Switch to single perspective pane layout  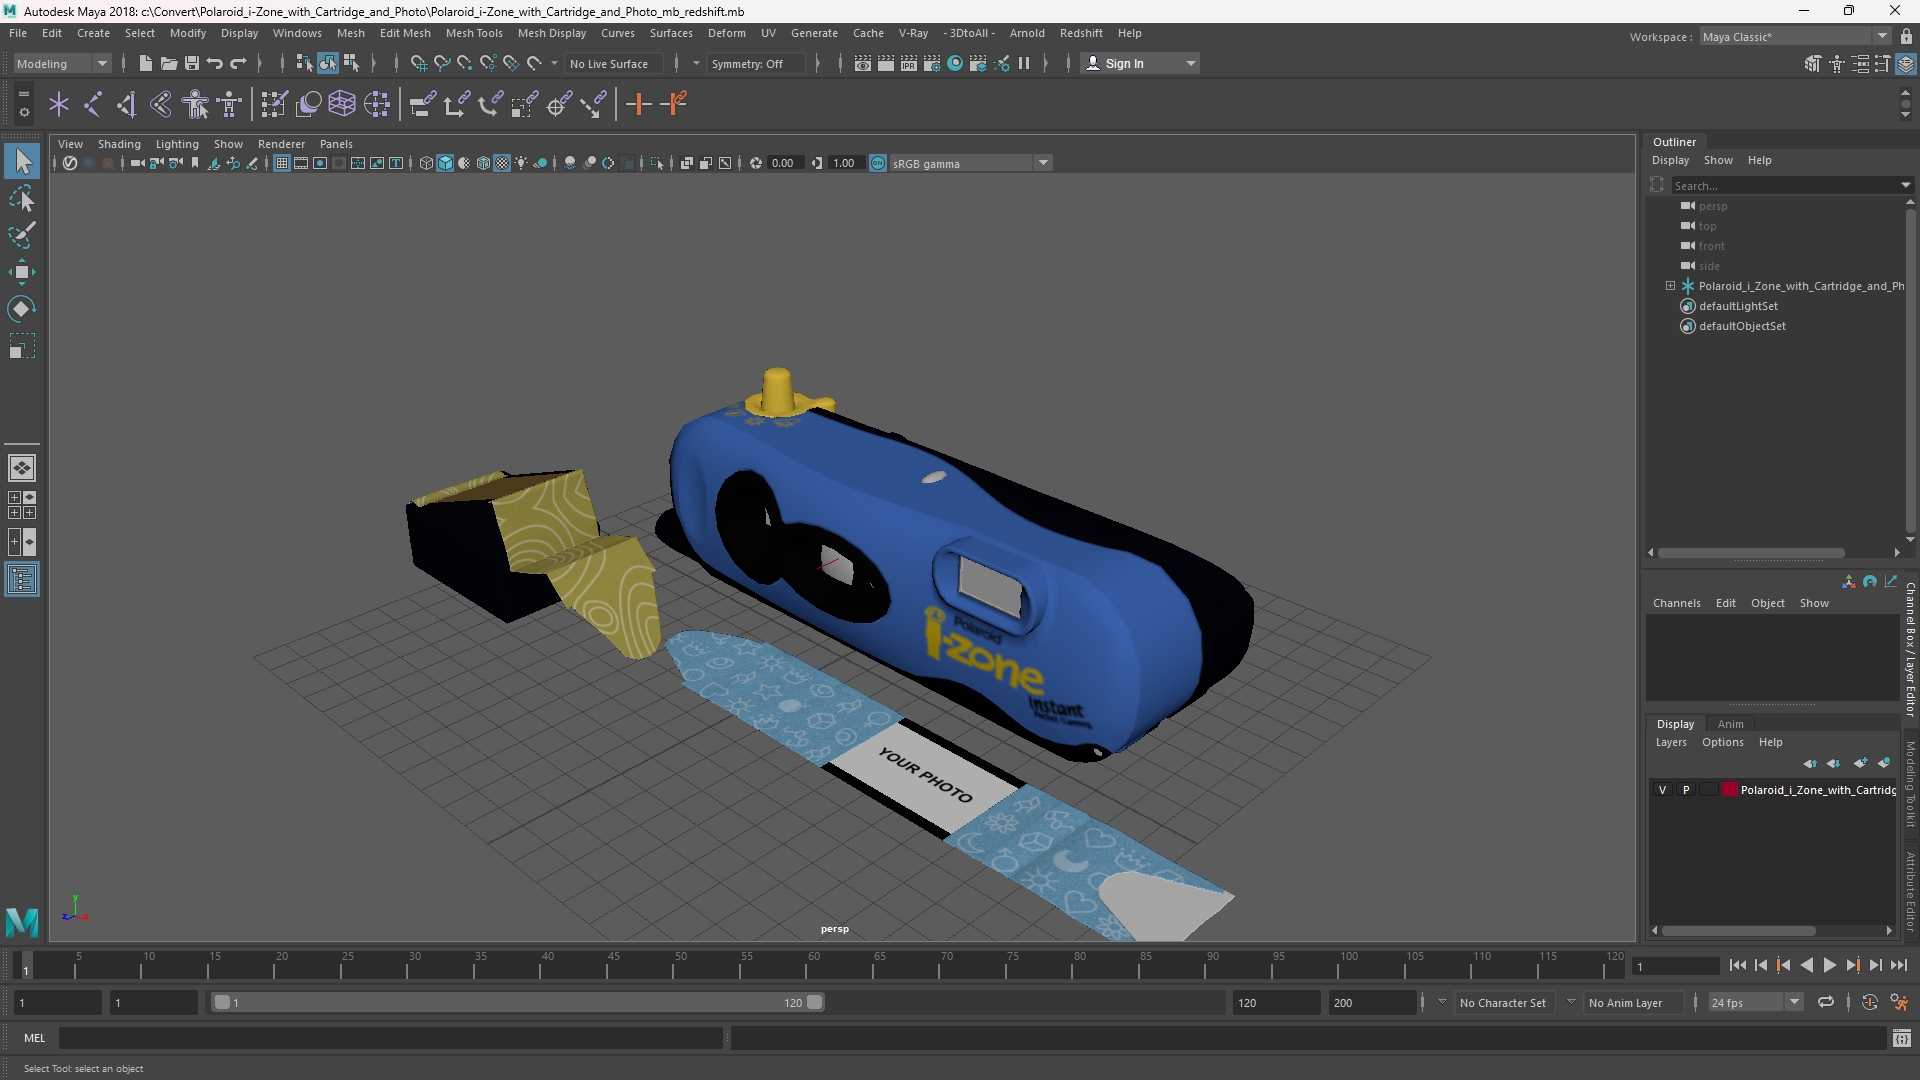22,468
